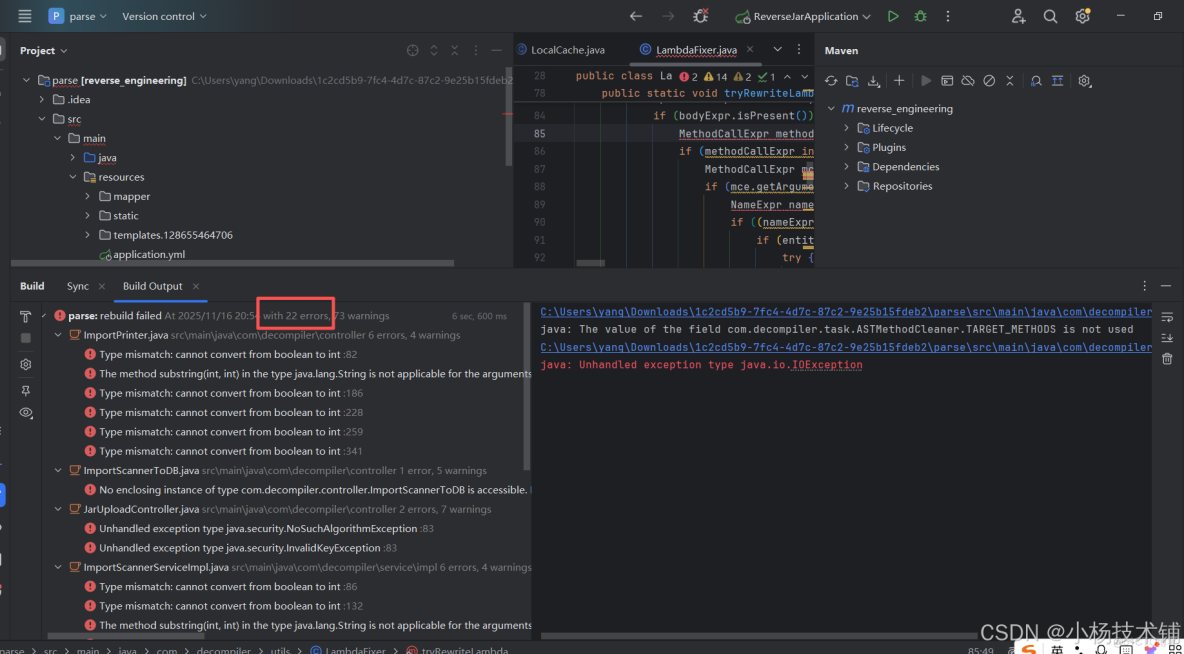Debug the ReverseJarApplication configuration
This screenshot has width=1184, height=654.
click(x=919, y=16)
